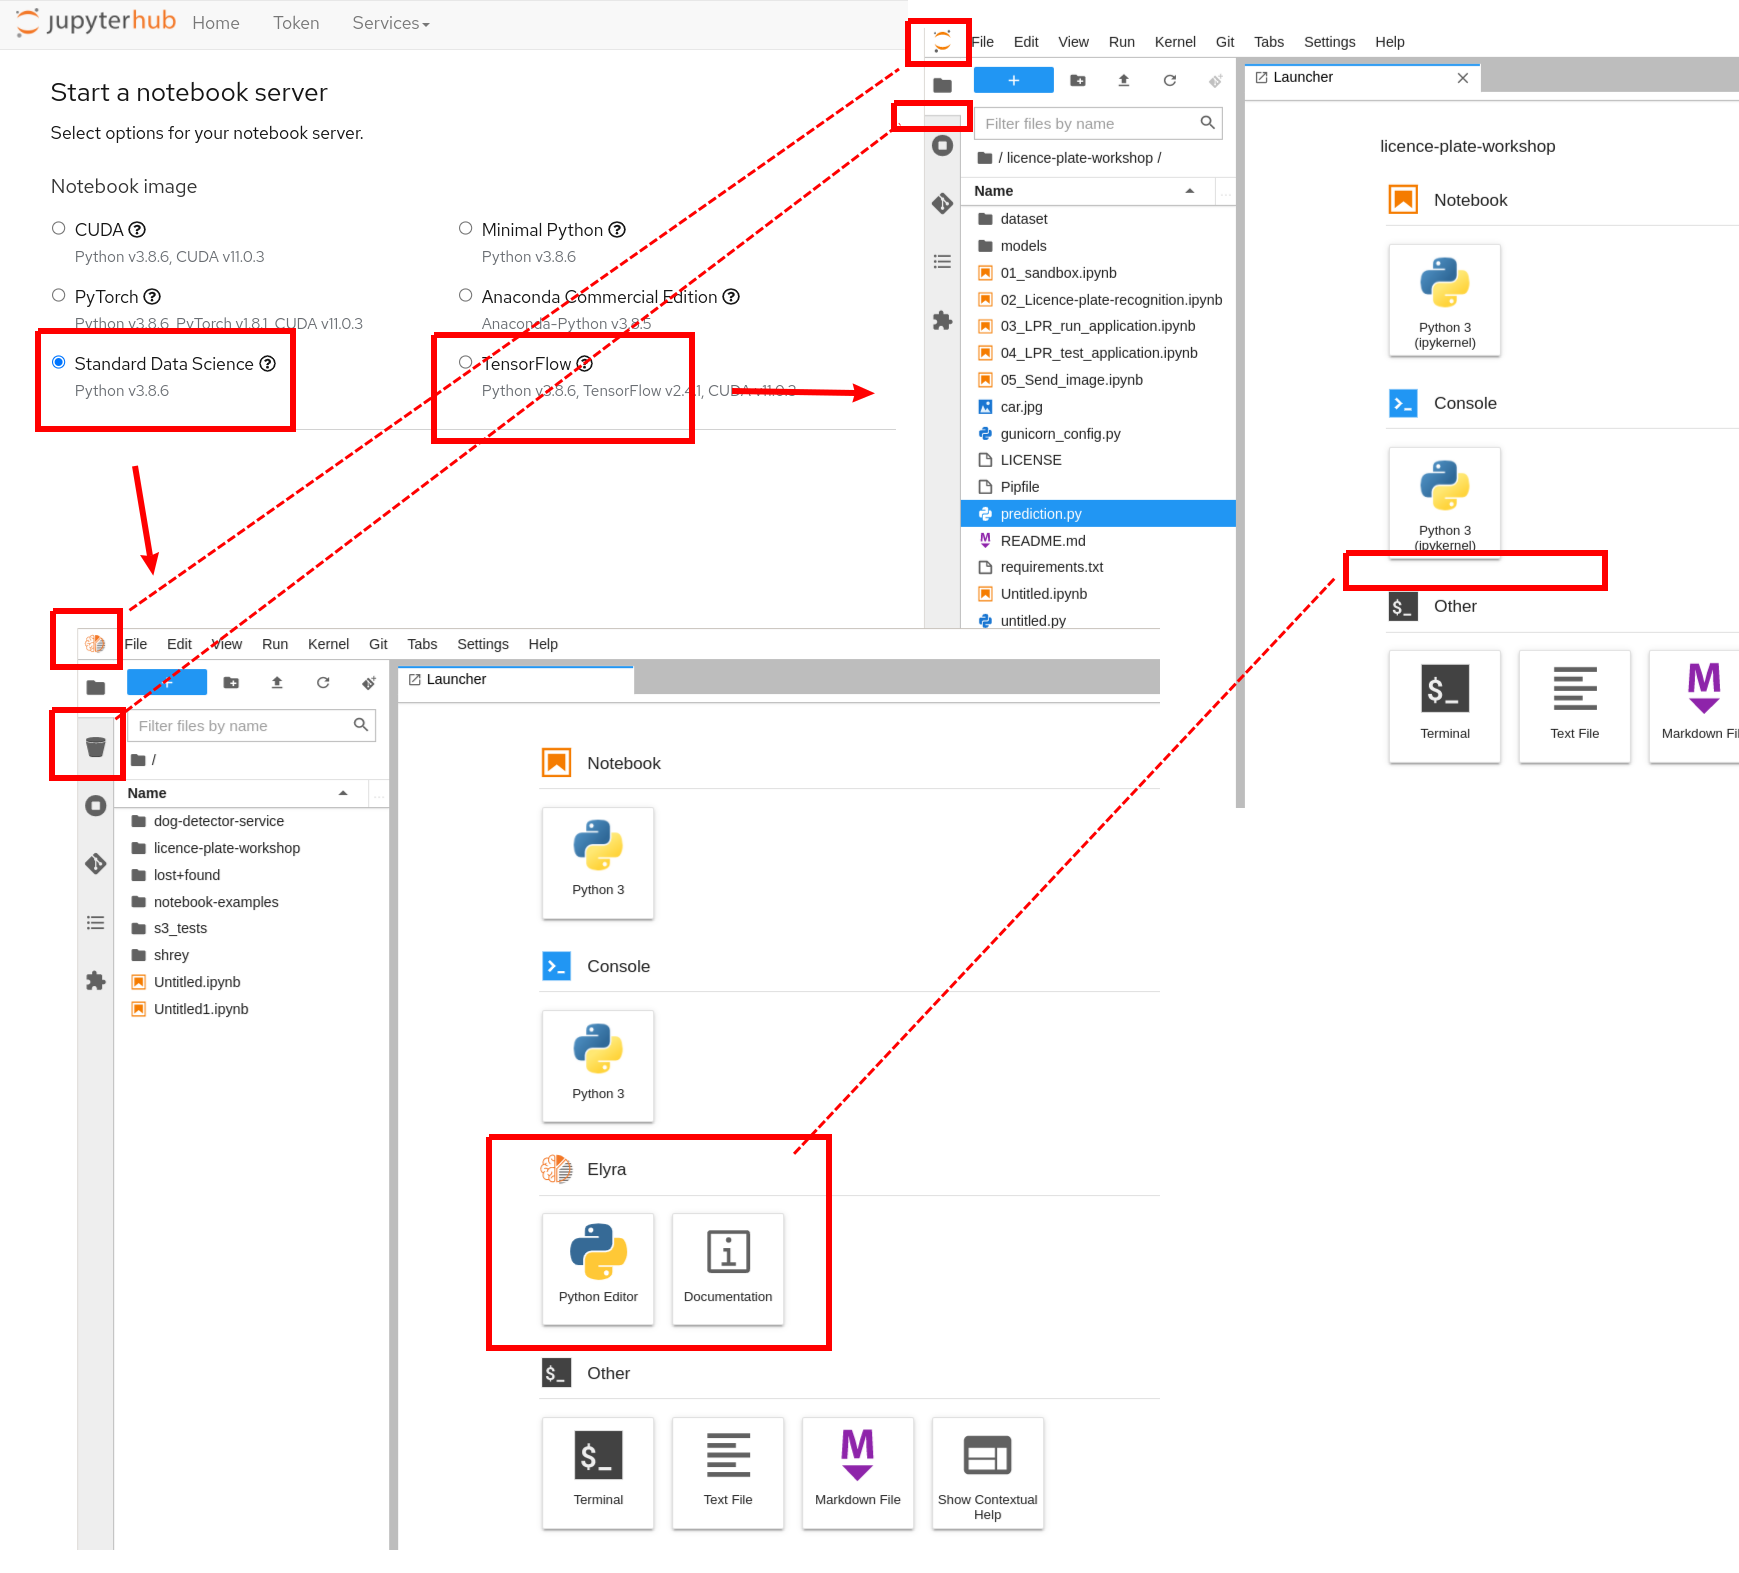Click filter files field above dog-detector-service list
The width and height of the screenshot is (1739, 1573).
point(251,726)
